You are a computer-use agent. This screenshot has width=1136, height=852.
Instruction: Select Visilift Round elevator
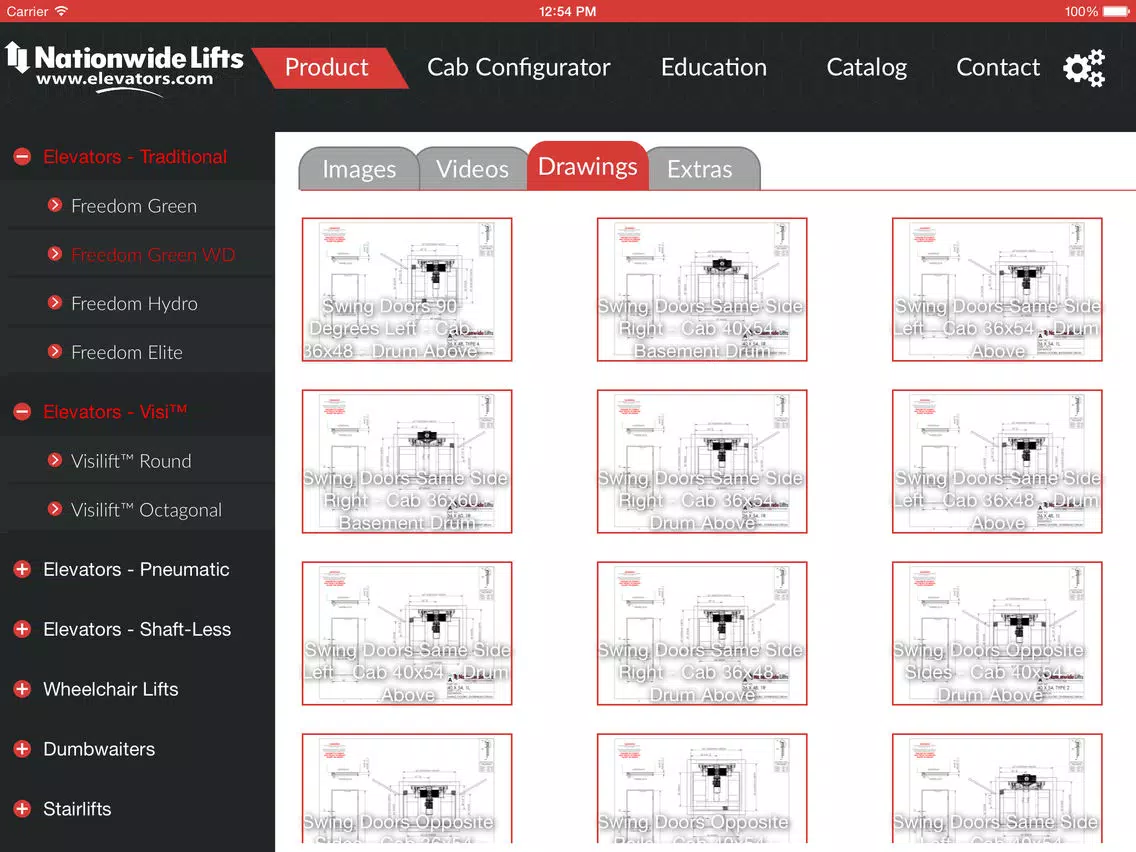tap(131, 461)
